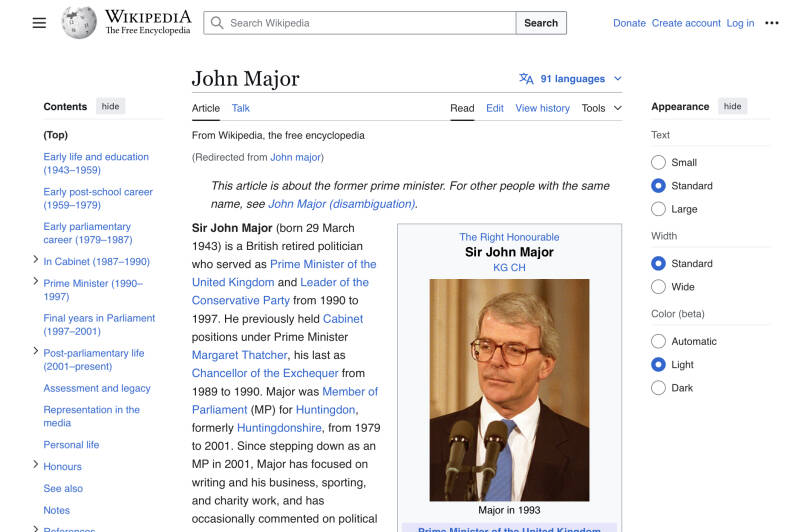Open the Huntingdon link
Image resolution: width=799 pixels, height=532 pixels.
tap(325, 410)
